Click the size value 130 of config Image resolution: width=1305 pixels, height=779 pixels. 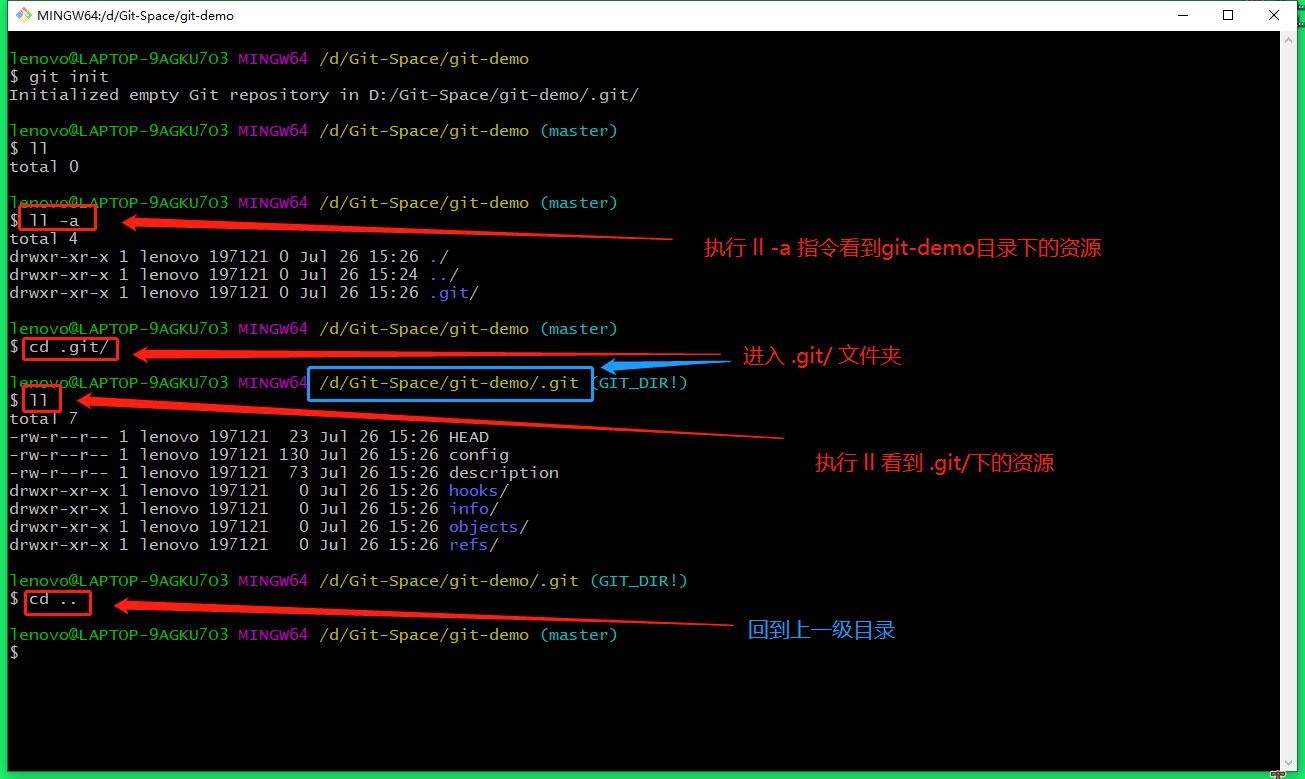tap(294, 455)
